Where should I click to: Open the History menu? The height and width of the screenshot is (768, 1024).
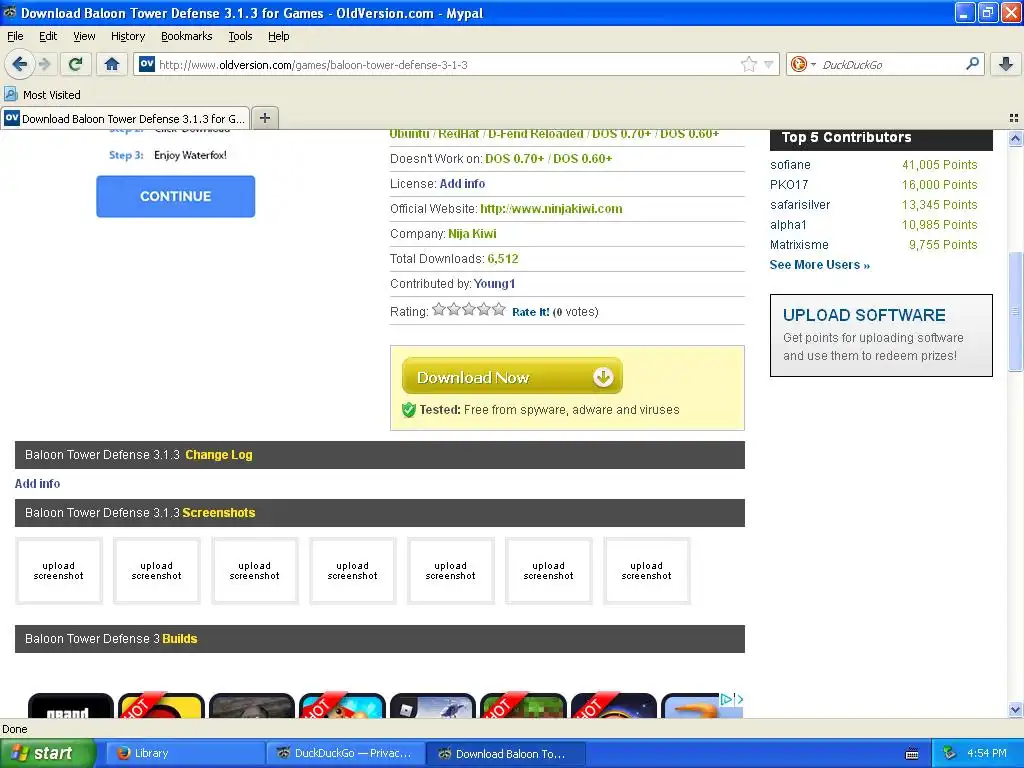pos(127,36)
